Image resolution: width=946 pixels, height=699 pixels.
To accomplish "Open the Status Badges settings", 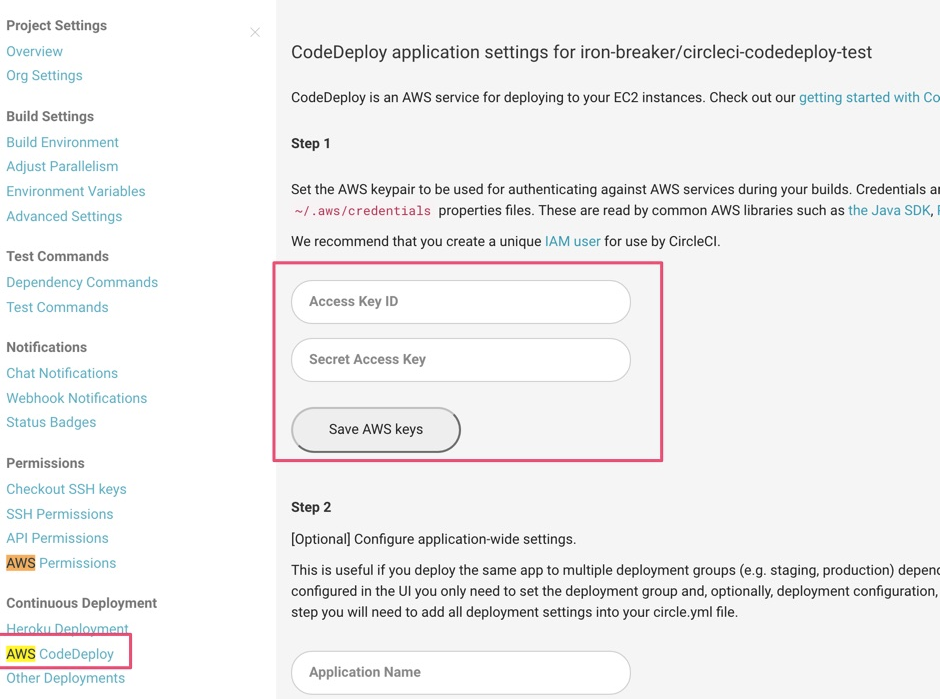I will [51, 422].
